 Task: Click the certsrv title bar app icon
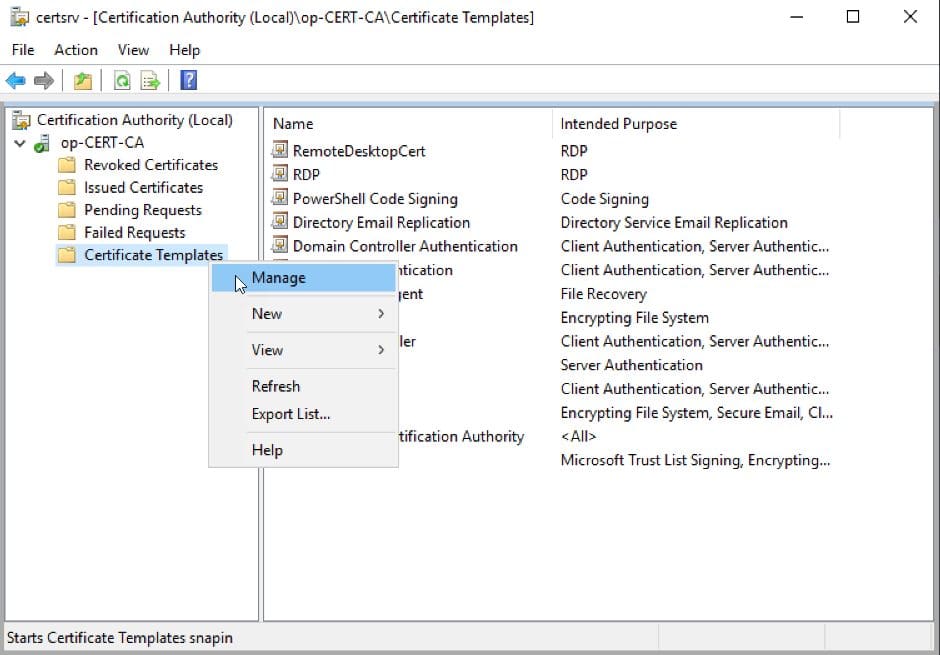20,17
